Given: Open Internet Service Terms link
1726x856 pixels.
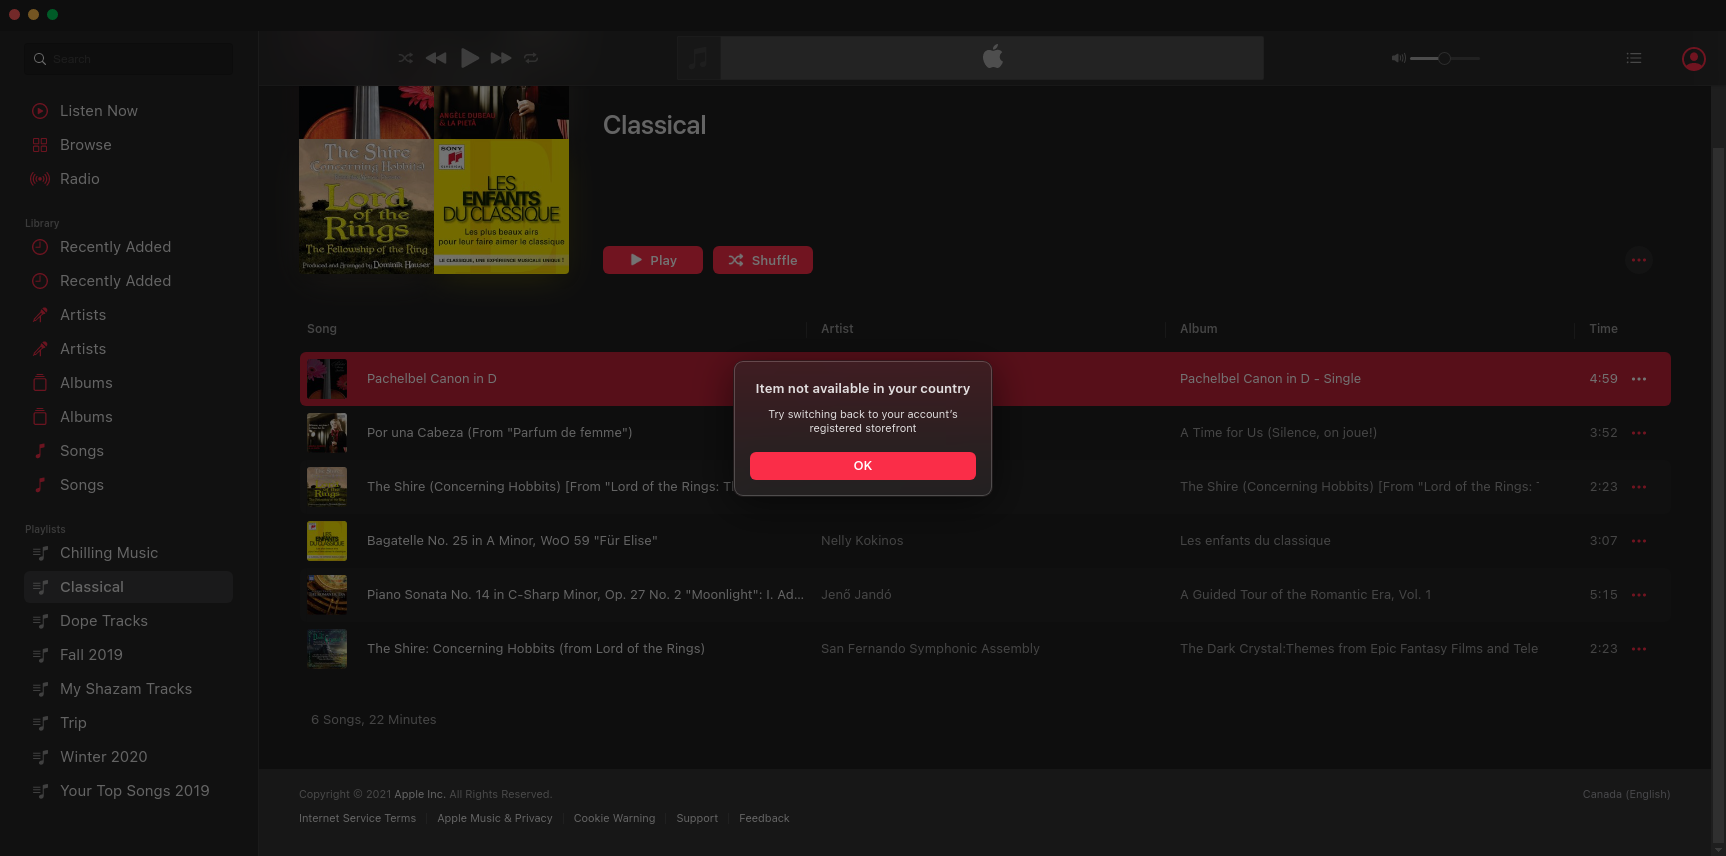Looking at the screenshot, I should [357, 818].
